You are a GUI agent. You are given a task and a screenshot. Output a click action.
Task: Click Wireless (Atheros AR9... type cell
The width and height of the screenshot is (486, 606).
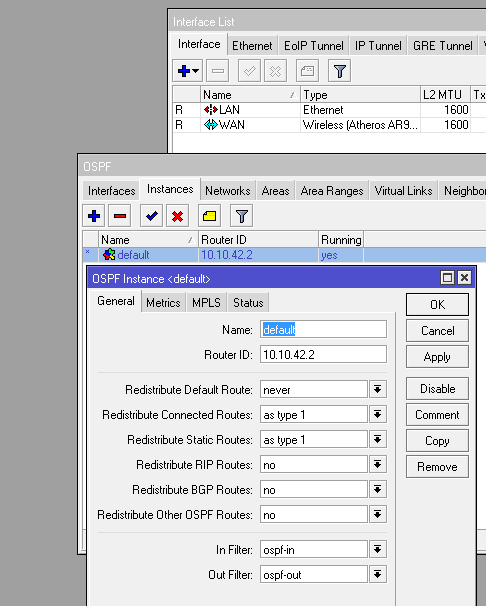(360, 125)
